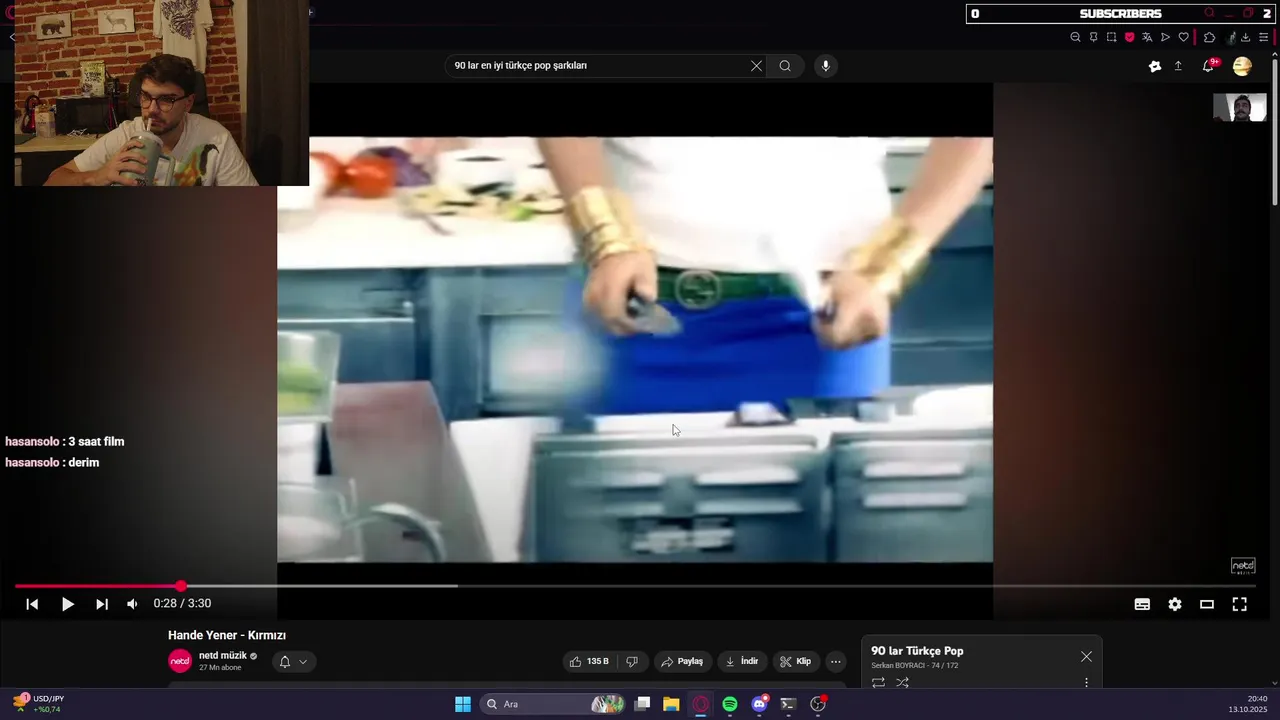Share the video via Paylaş button
The height and width of the screenshot is (720, 1280).
pos(682,662)
